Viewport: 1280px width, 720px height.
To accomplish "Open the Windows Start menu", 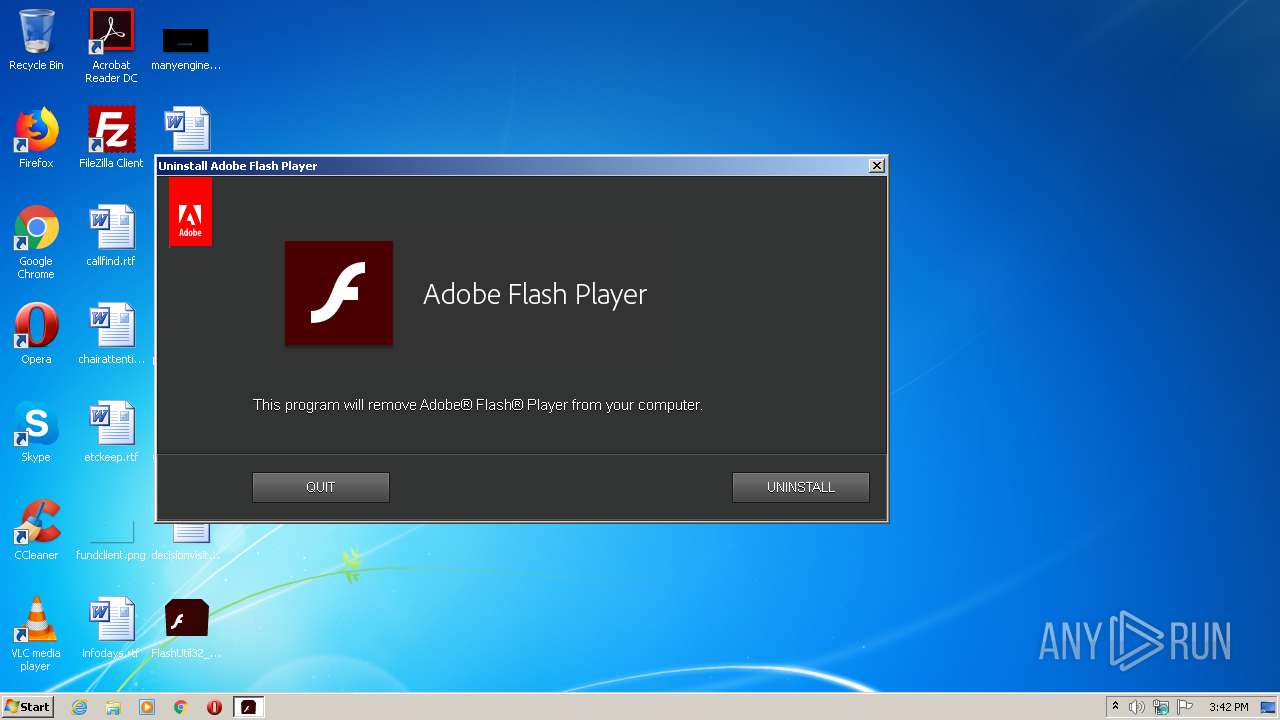I will coord(28,707).
